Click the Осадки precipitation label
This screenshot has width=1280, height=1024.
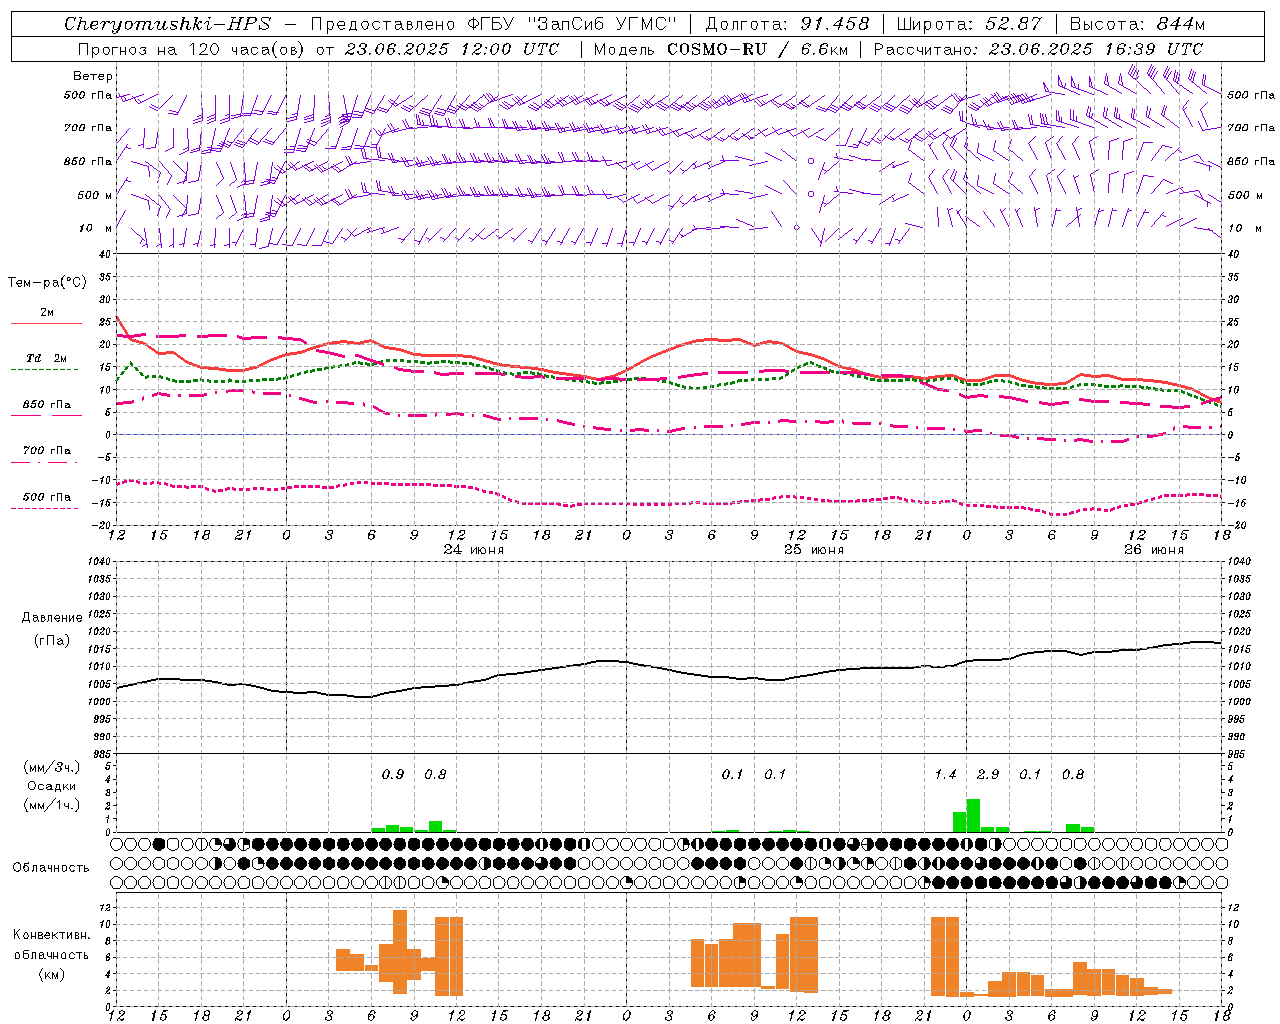(52, 786)
